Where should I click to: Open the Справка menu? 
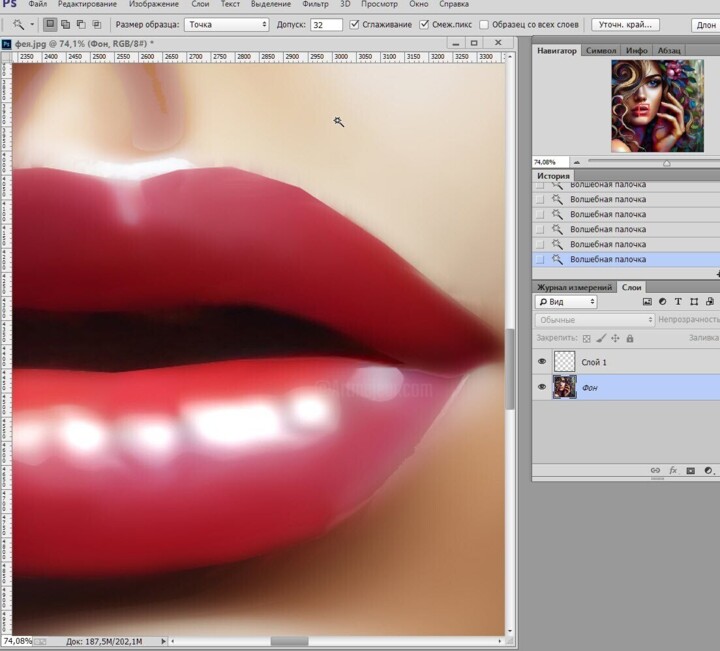[x=454, y=4]
